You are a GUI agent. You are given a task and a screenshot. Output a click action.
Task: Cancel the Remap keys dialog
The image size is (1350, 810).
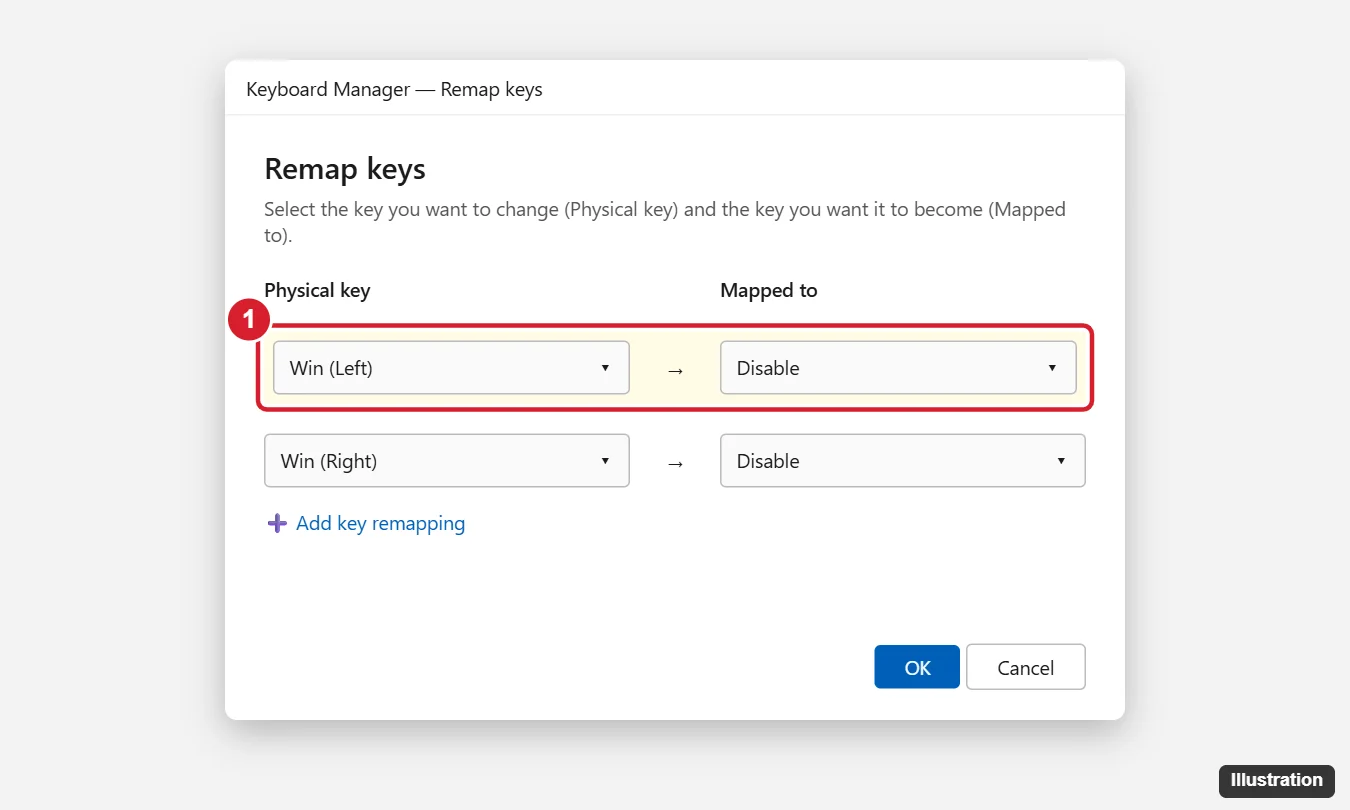tap(1026, 667)
